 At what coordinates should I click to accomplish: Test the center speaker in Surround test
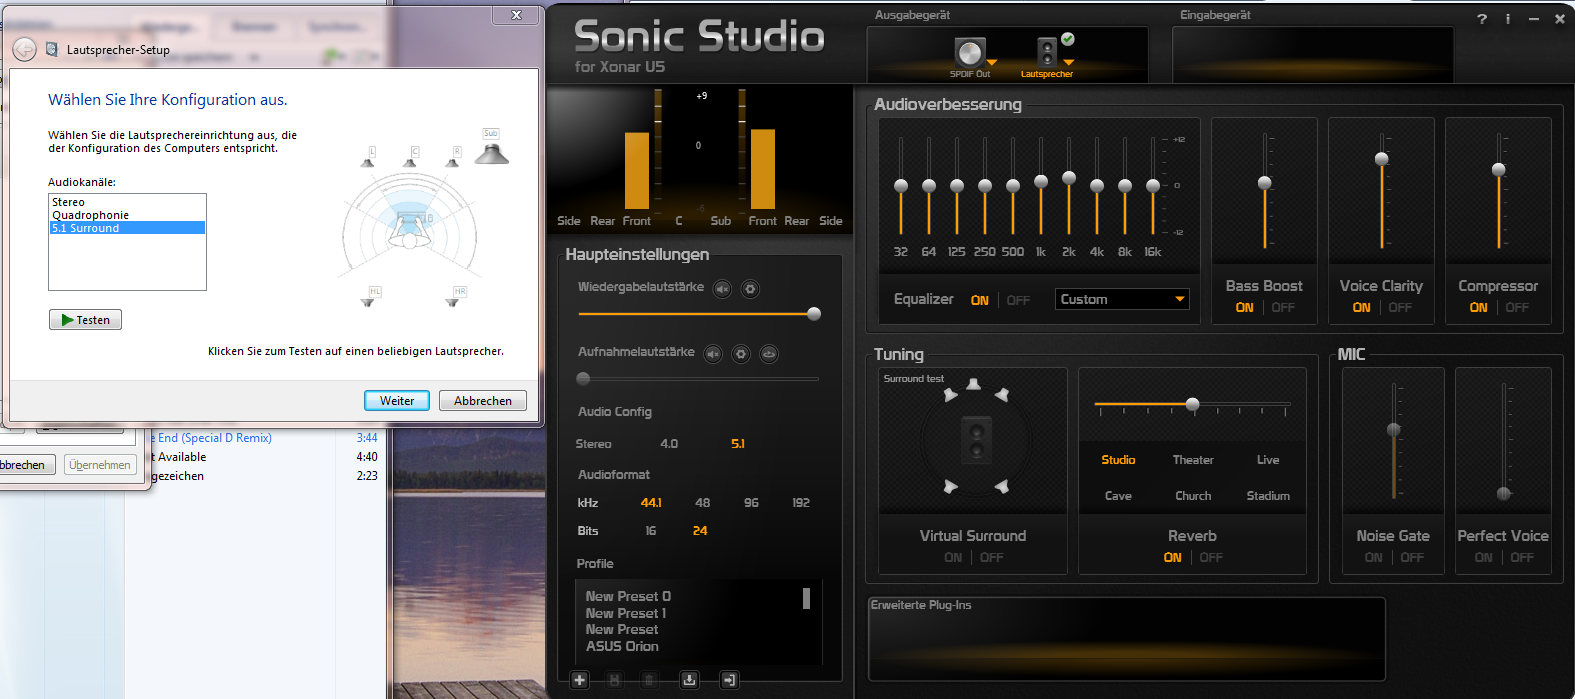[x=976, y=439]
